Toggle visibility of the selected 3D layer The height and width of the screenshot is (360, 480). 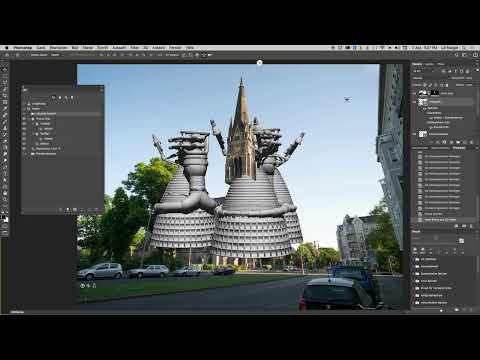coord(414,102)
